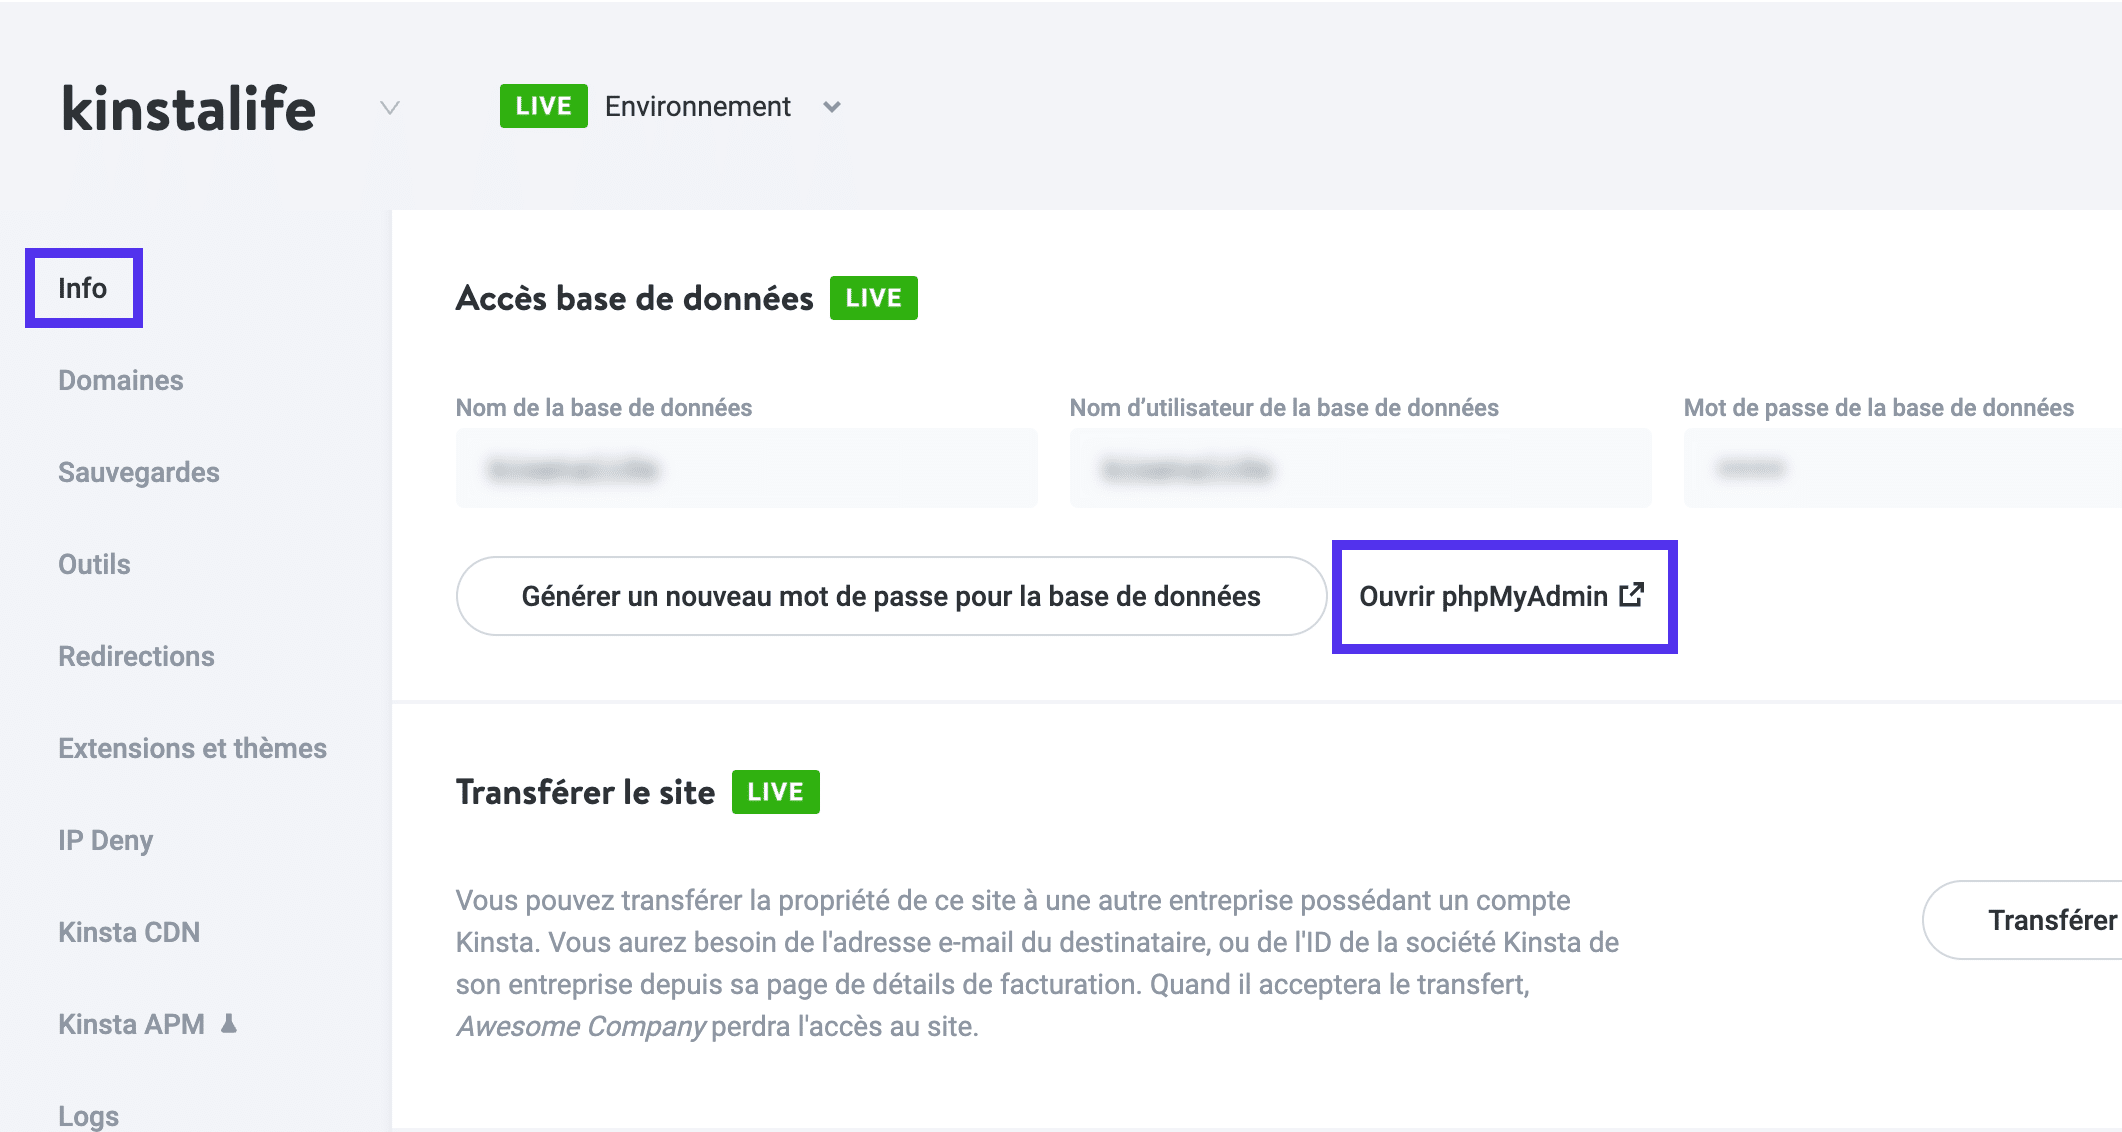Click the Domaines sidebar link

tap(121, 379)
